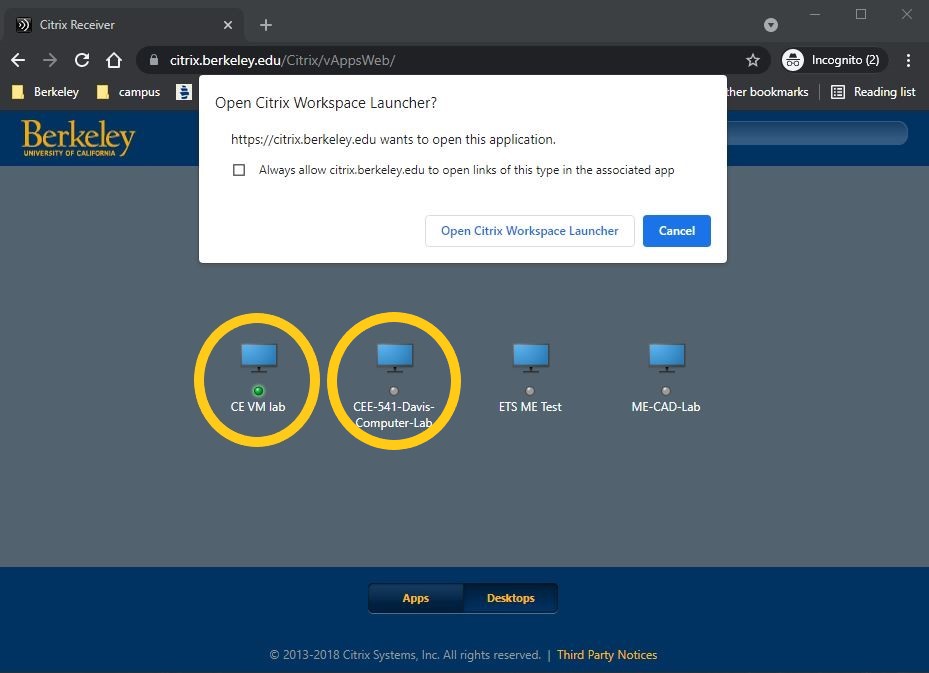Click the "Open Citrix Workspace Launcher?" dialog title
929x673 pixels.
coord(326,103)
